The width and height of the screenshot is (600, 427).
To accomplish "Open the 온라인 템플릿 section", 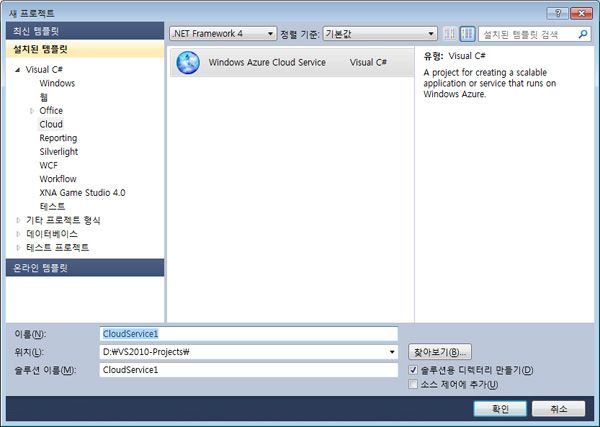I will pos(85,268).
